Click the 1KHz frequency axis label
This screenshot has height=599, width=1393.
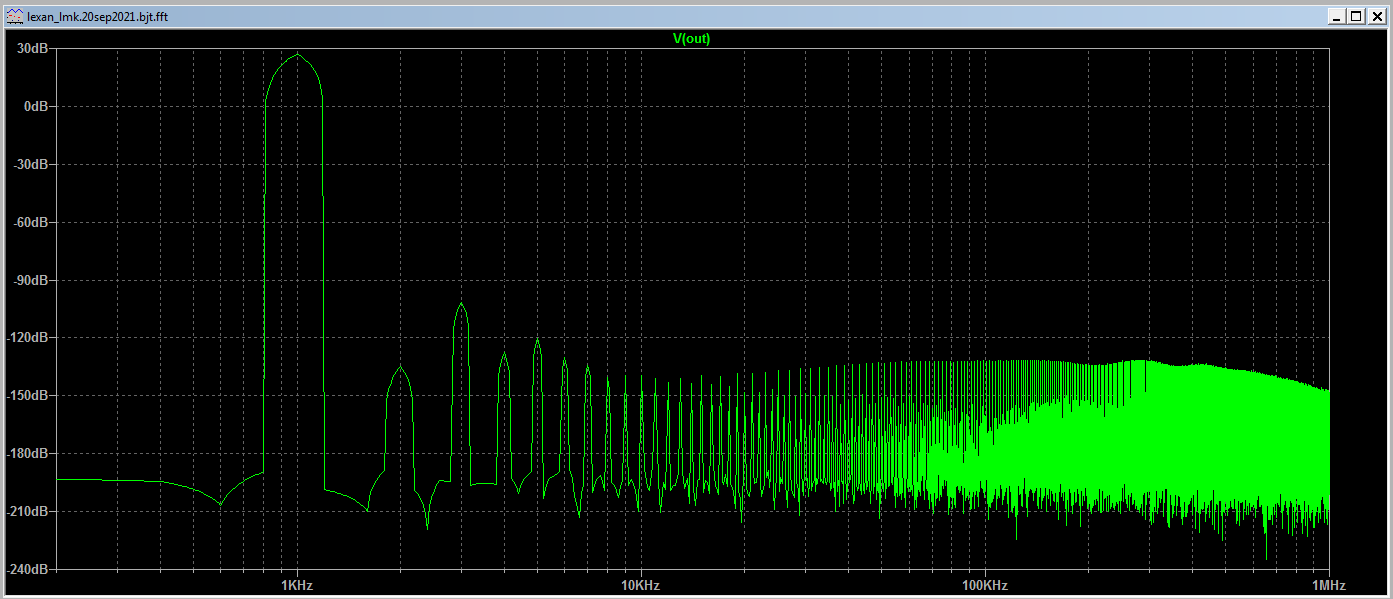tap(297, 585)
